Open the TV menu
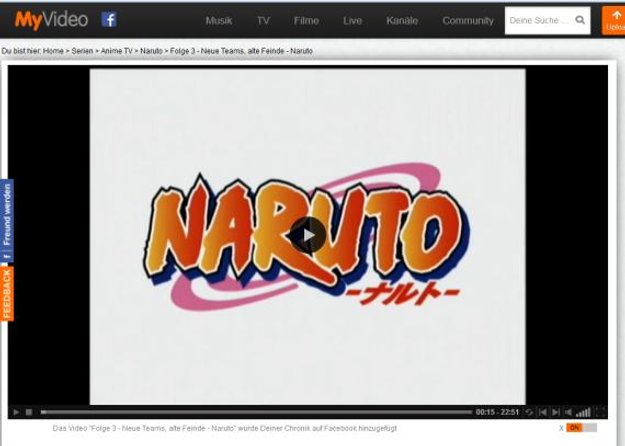 pos(263,20)
